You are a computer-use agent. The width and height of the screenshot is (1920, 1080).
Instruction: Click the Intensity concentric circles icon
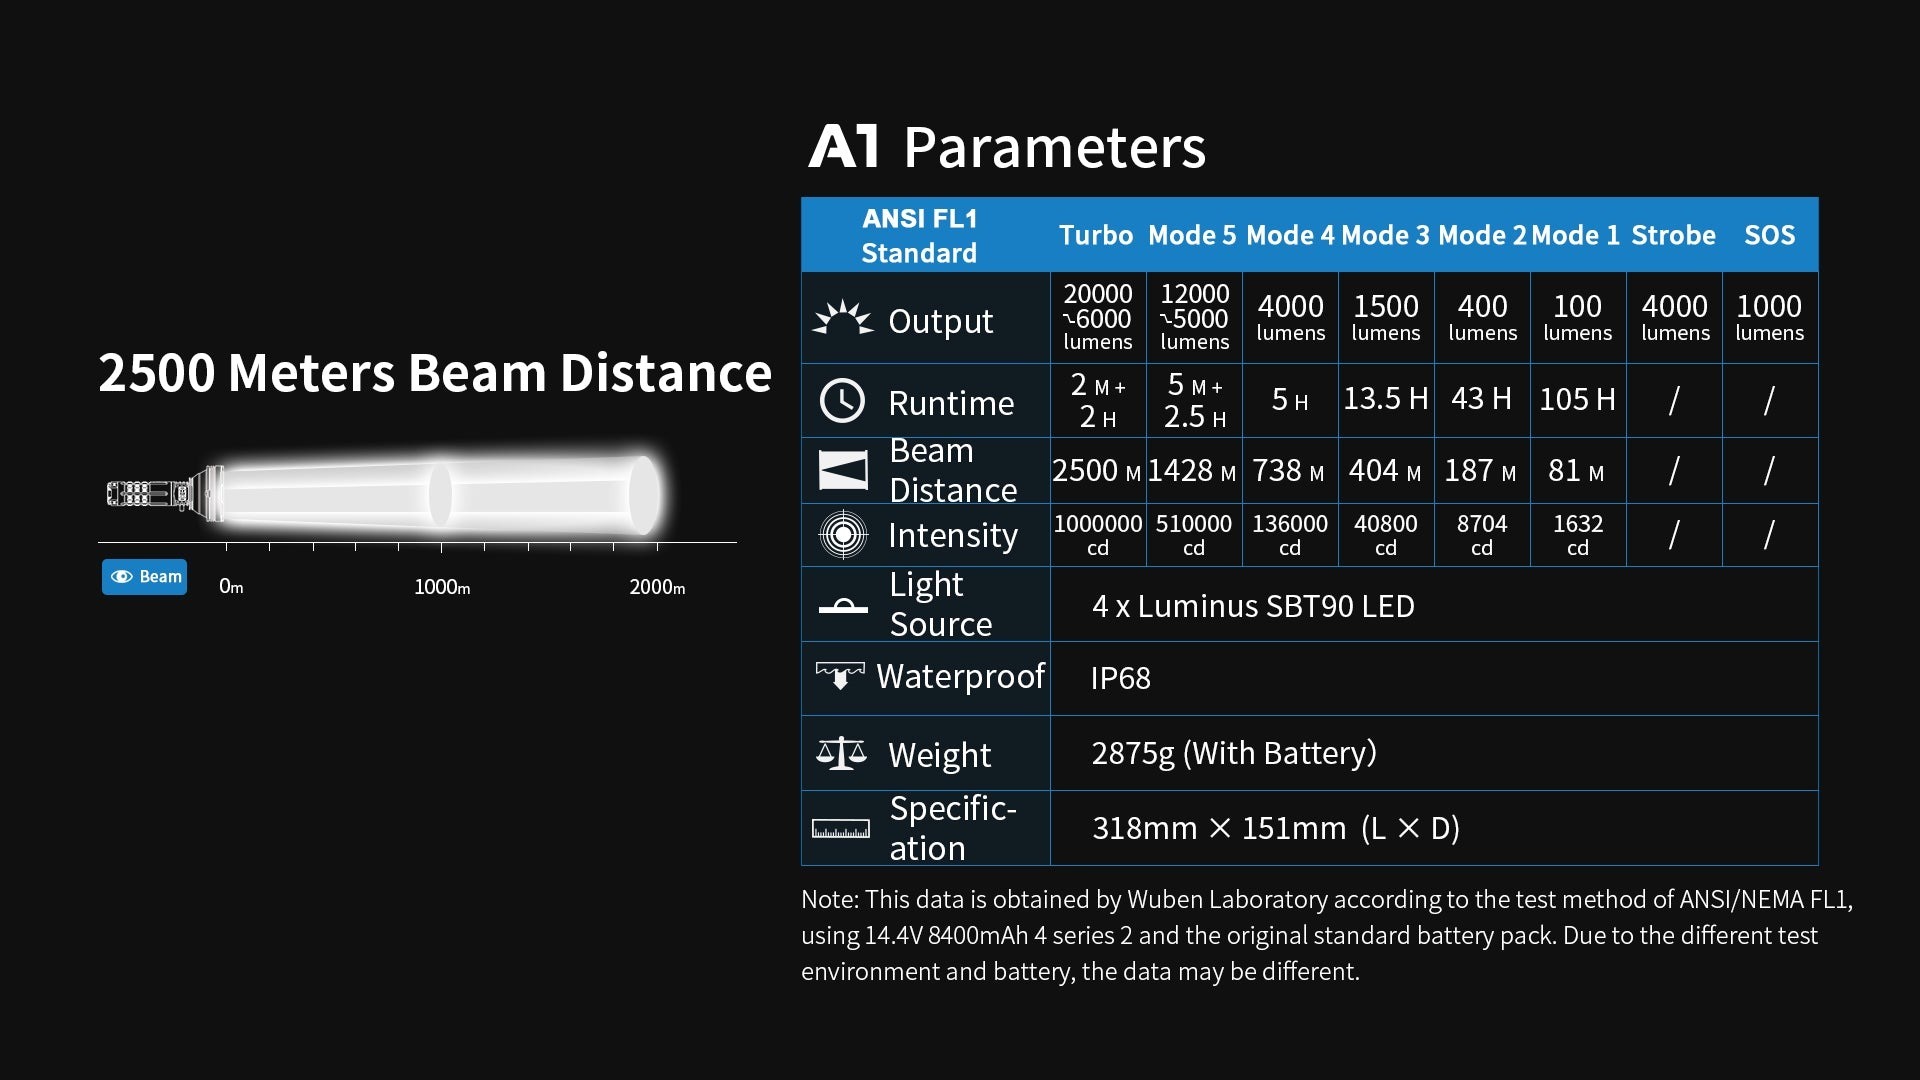pos(842,535)
